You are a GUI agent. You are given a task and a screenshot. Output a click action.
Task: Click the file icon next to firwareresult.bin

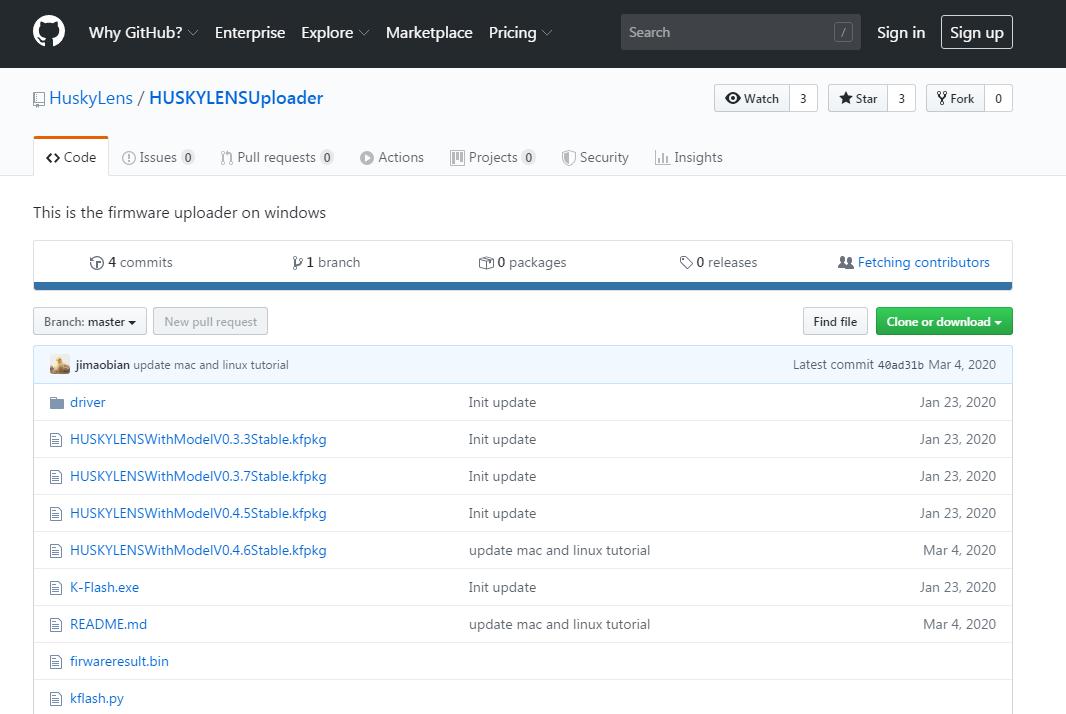point(56,662)
